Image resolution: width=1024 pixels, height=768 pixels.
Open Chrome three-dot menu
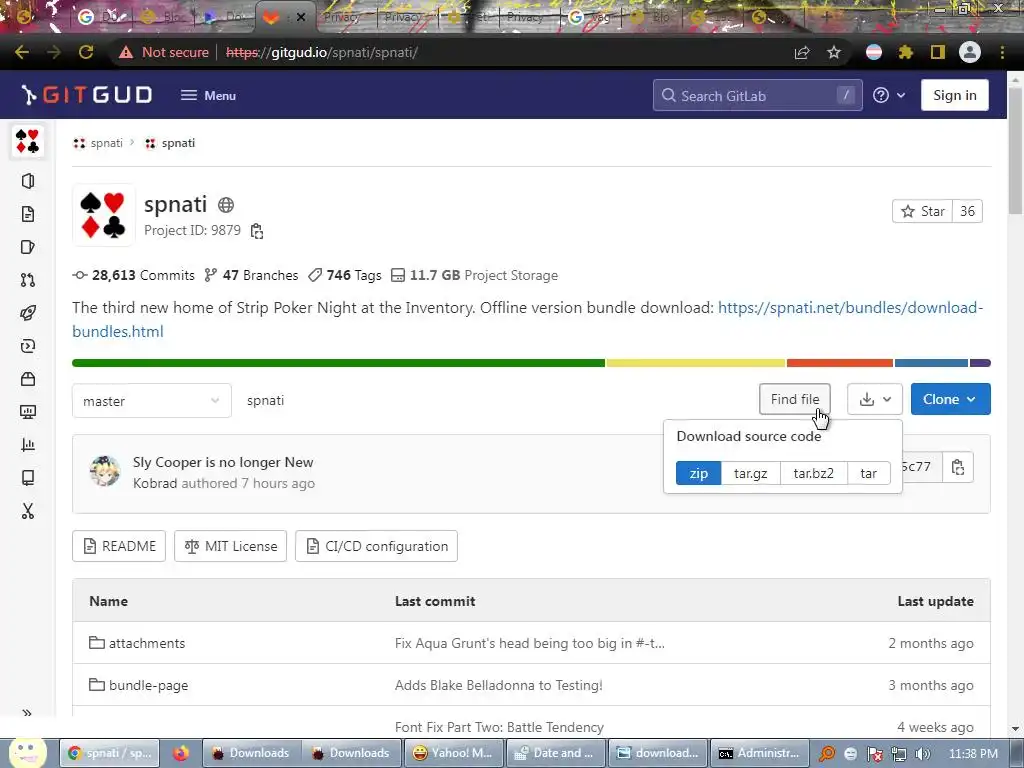(1002, 52)
